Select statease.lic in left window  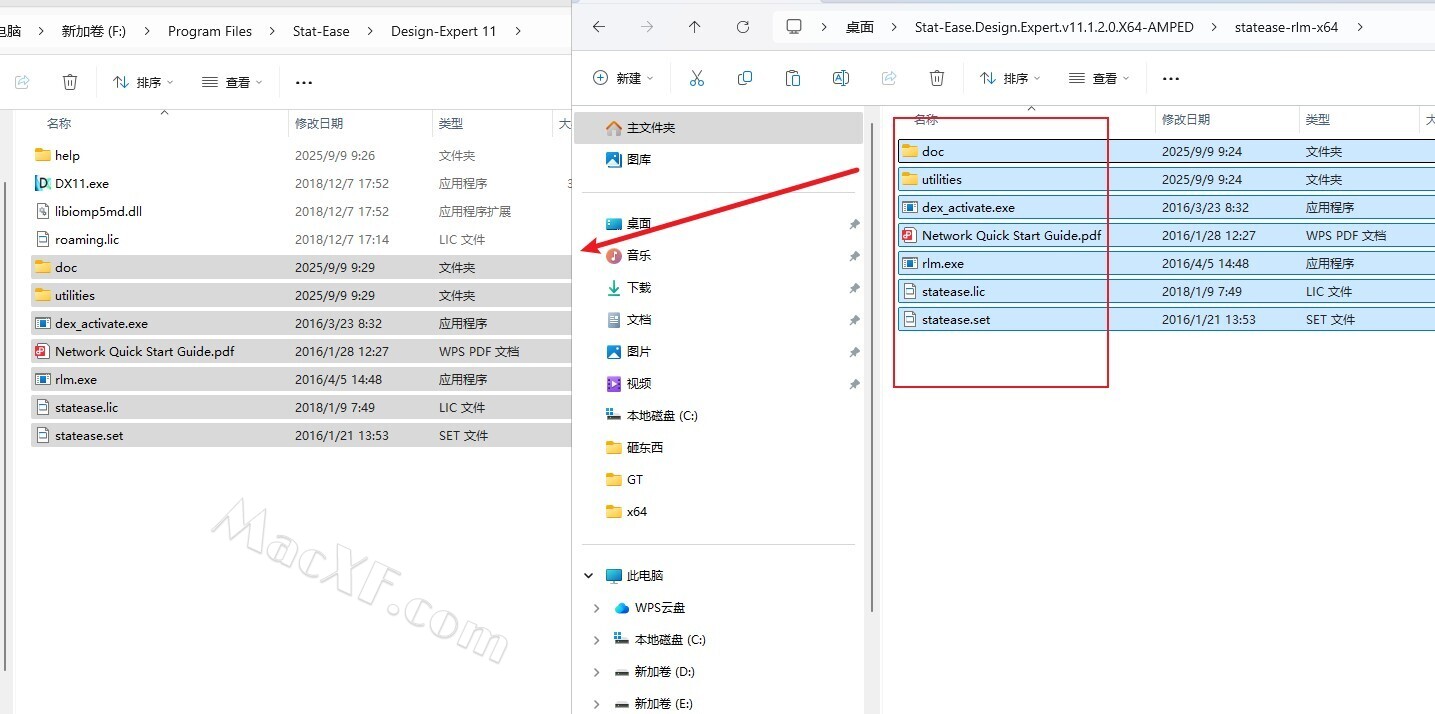[x=300, y=407]
